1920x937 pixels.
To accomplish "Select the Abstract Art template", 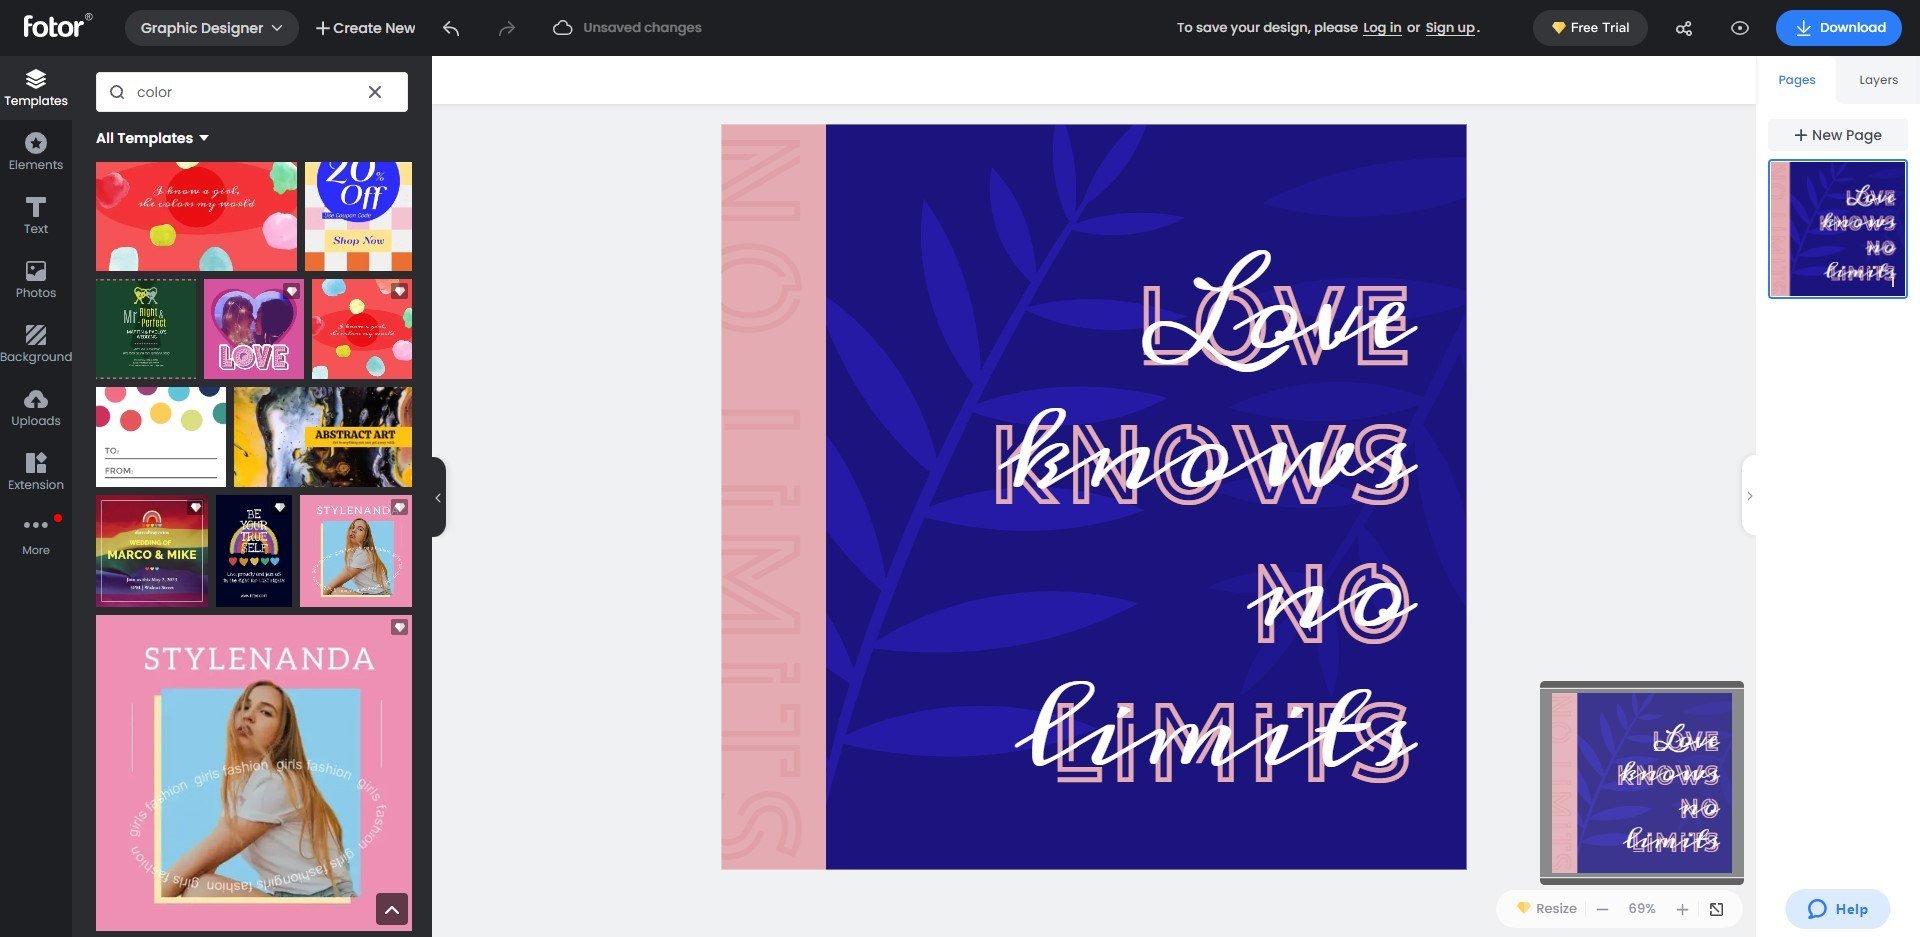I will 322,437.
